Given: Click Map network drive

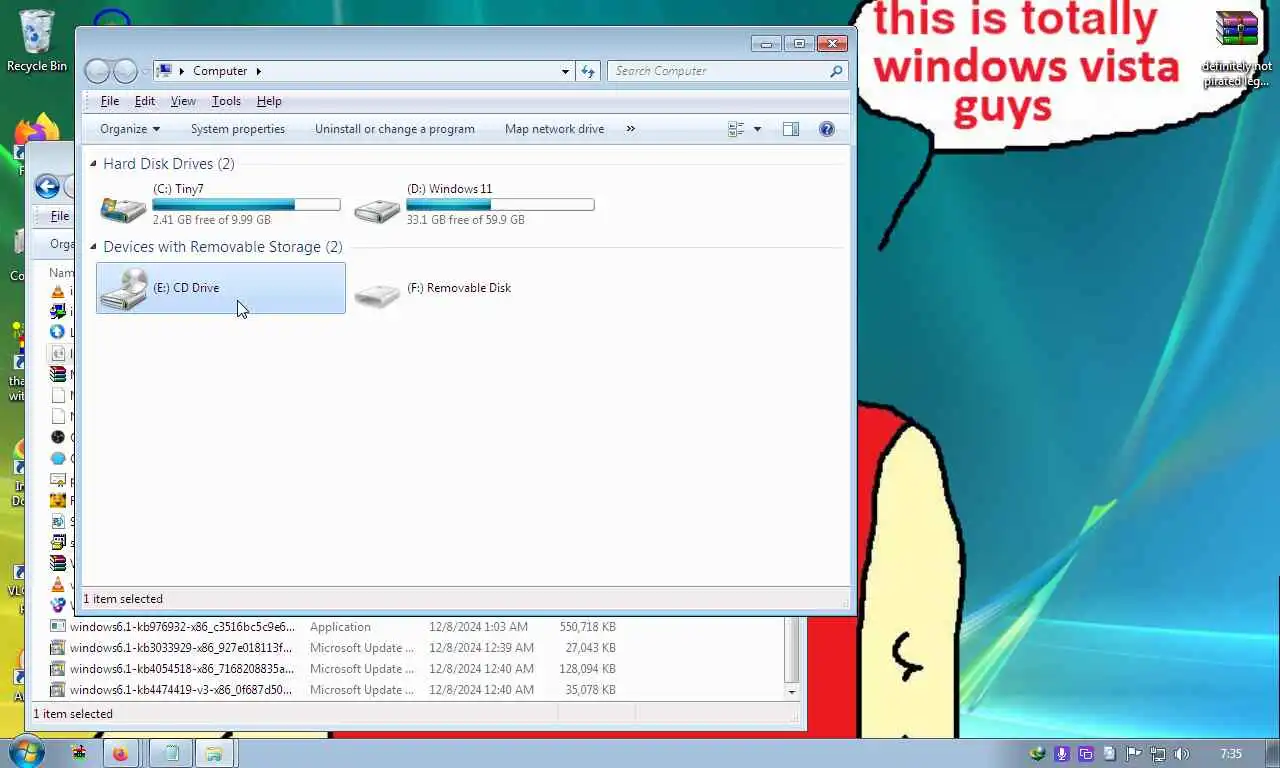Looking at the screenshot, I should click(x=554, y=129).
